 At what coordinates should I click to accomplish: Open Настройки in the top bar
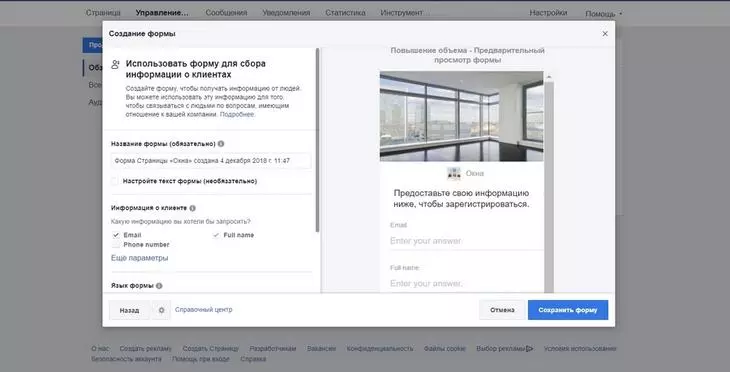pos(548,13)
